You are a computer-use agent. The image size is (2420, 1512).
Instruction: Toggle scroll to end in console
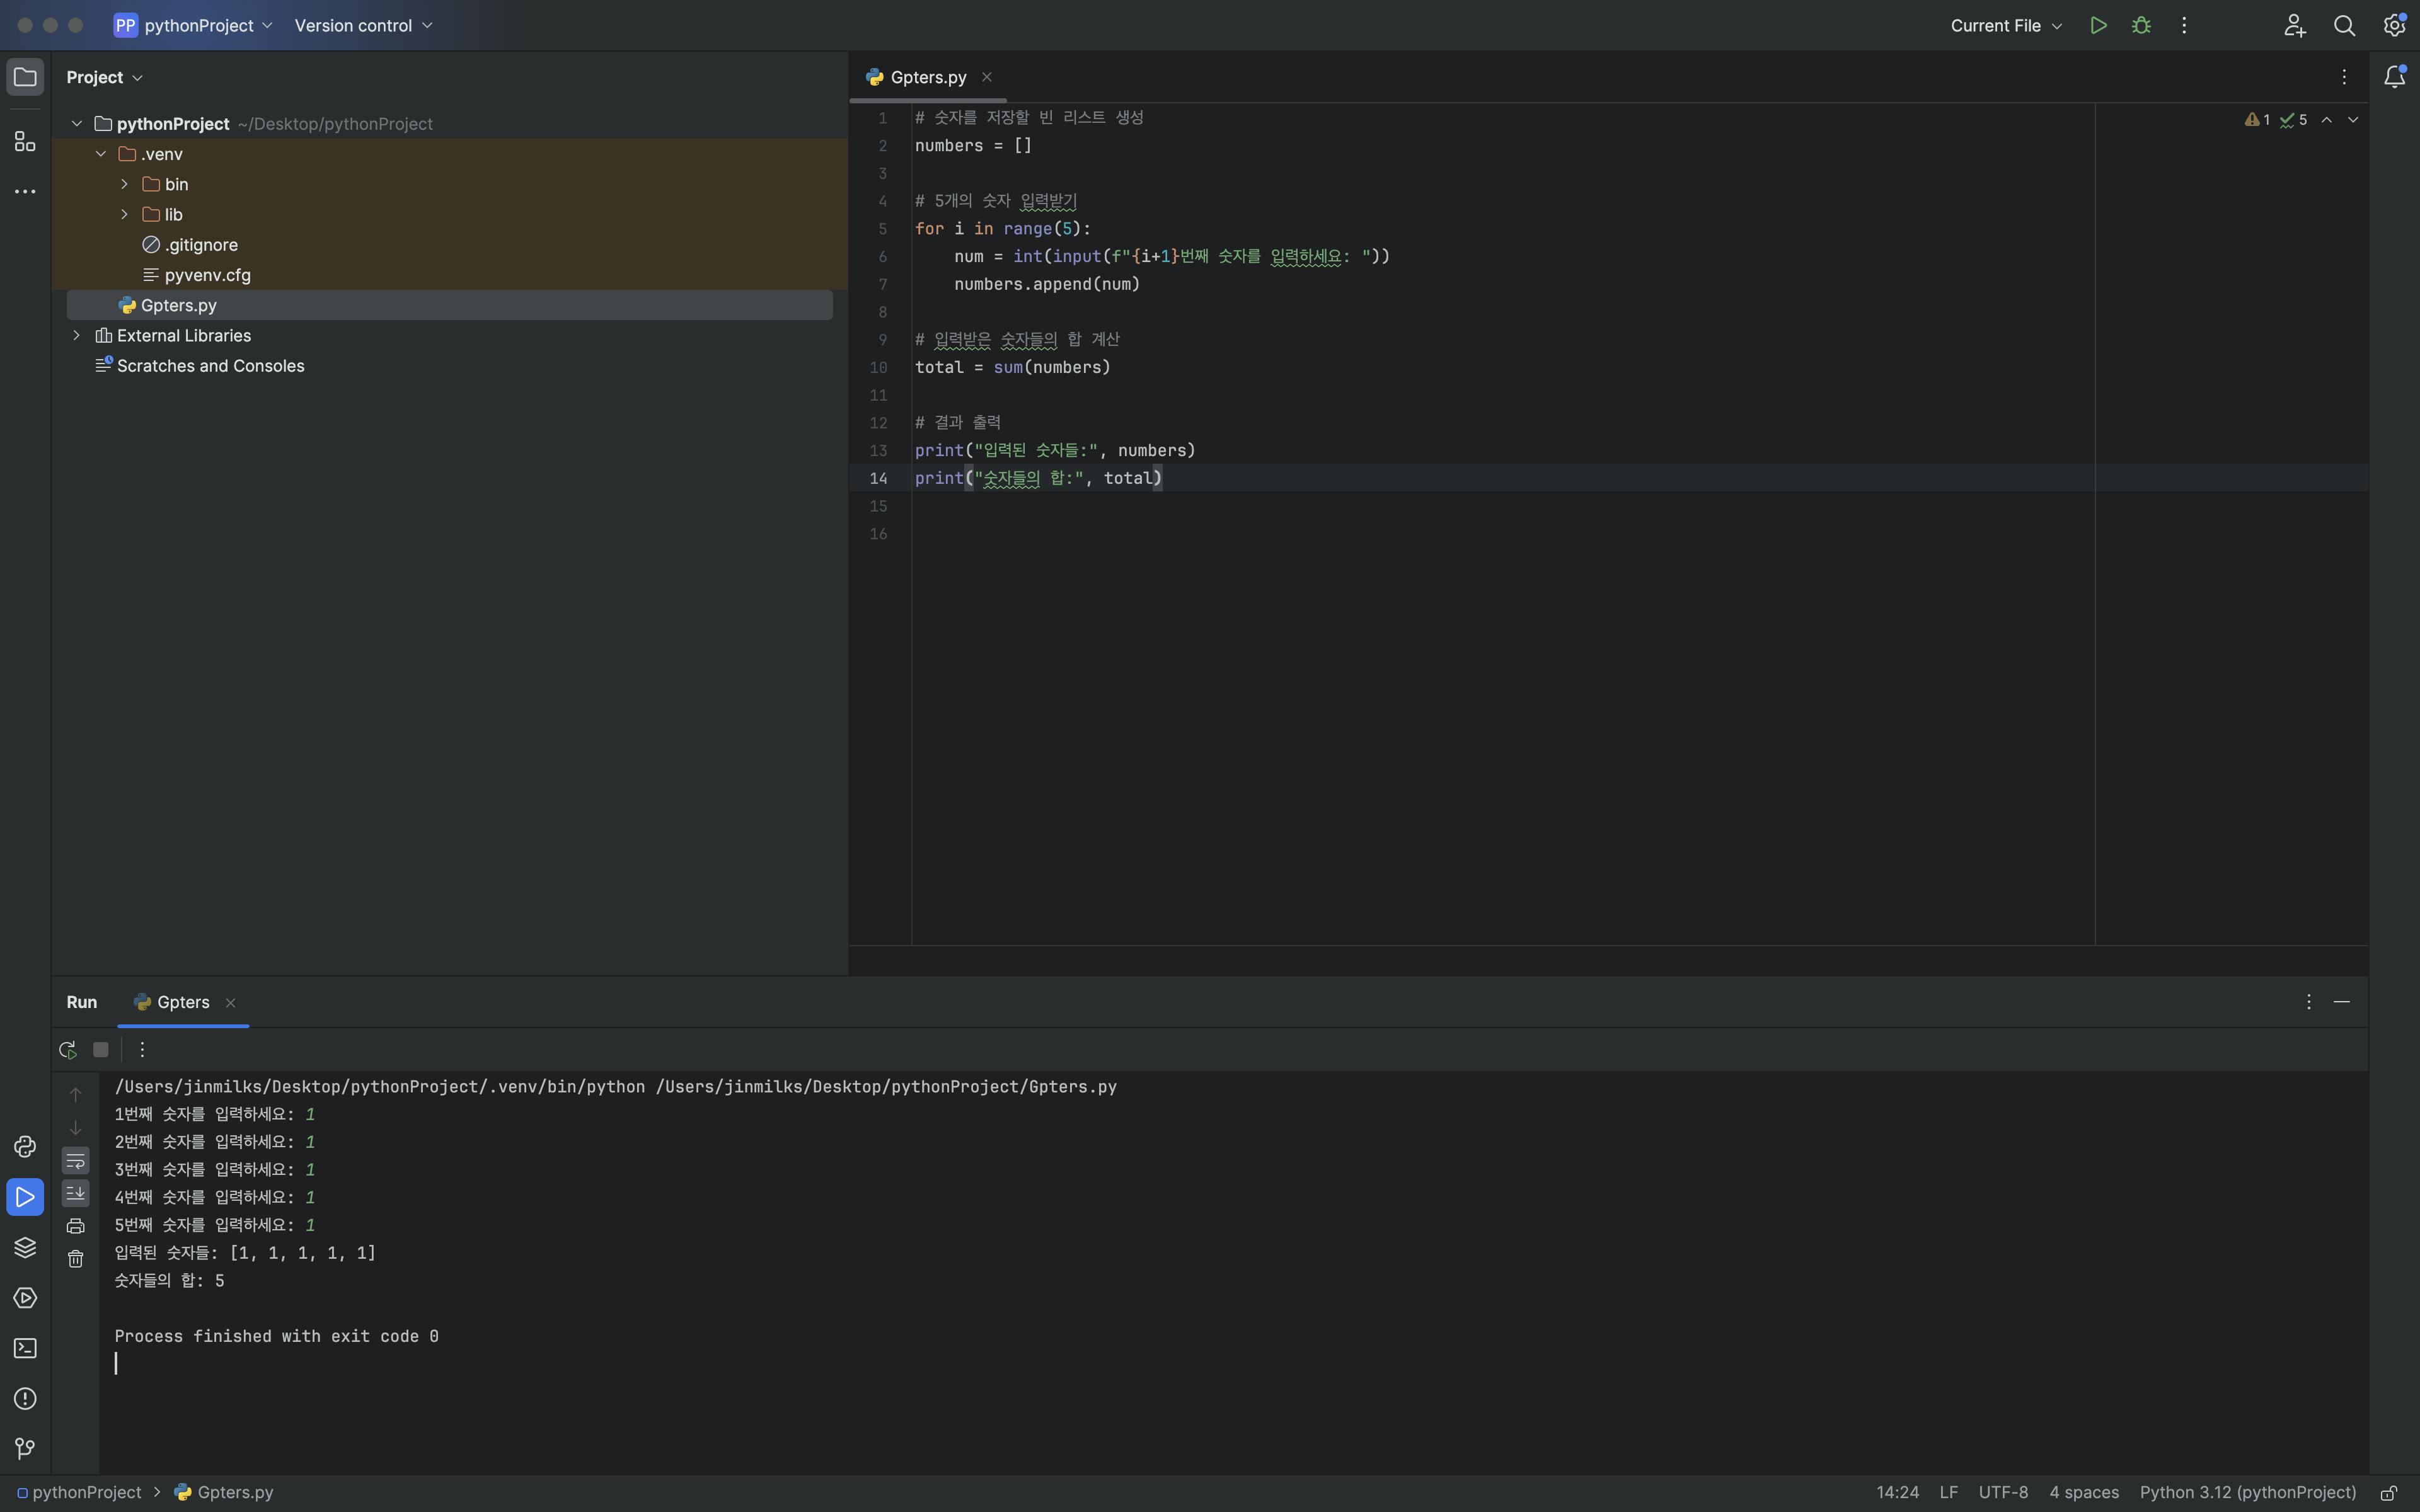76,1193
